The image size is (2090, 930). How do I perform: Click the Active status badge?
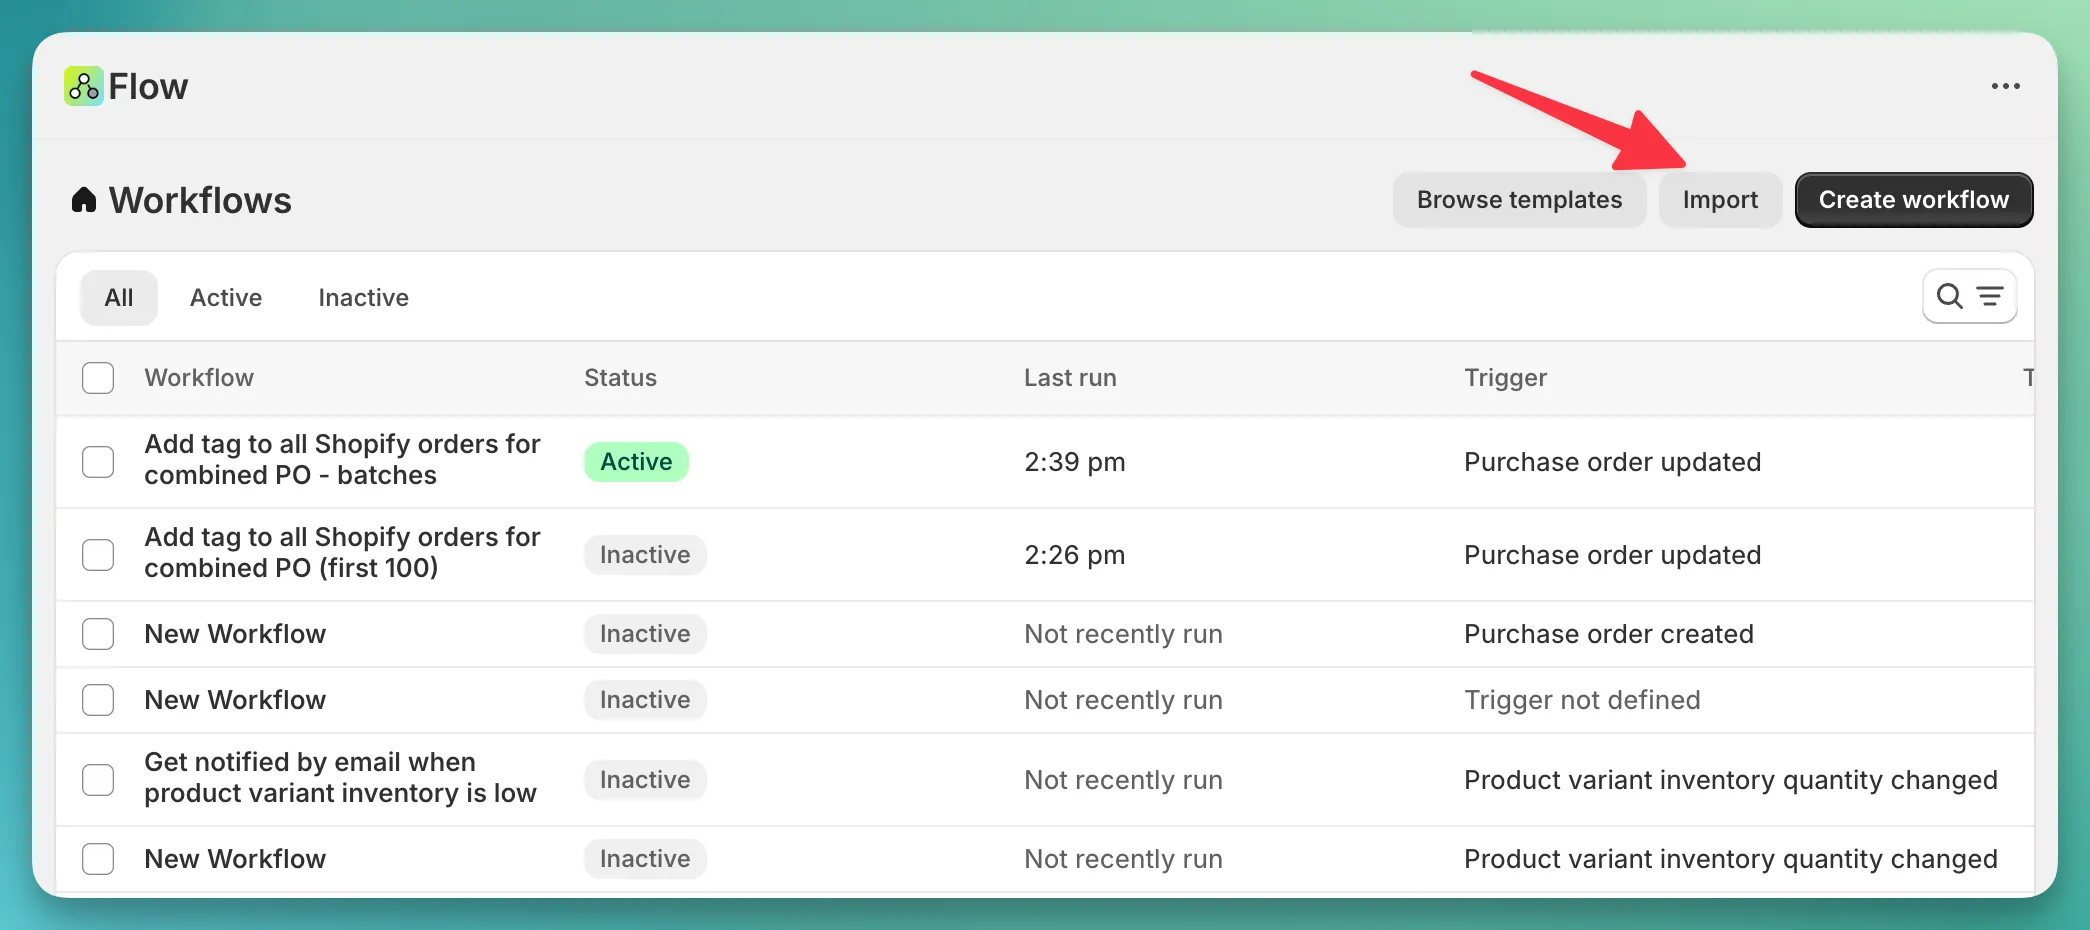(x=636, y=461)
